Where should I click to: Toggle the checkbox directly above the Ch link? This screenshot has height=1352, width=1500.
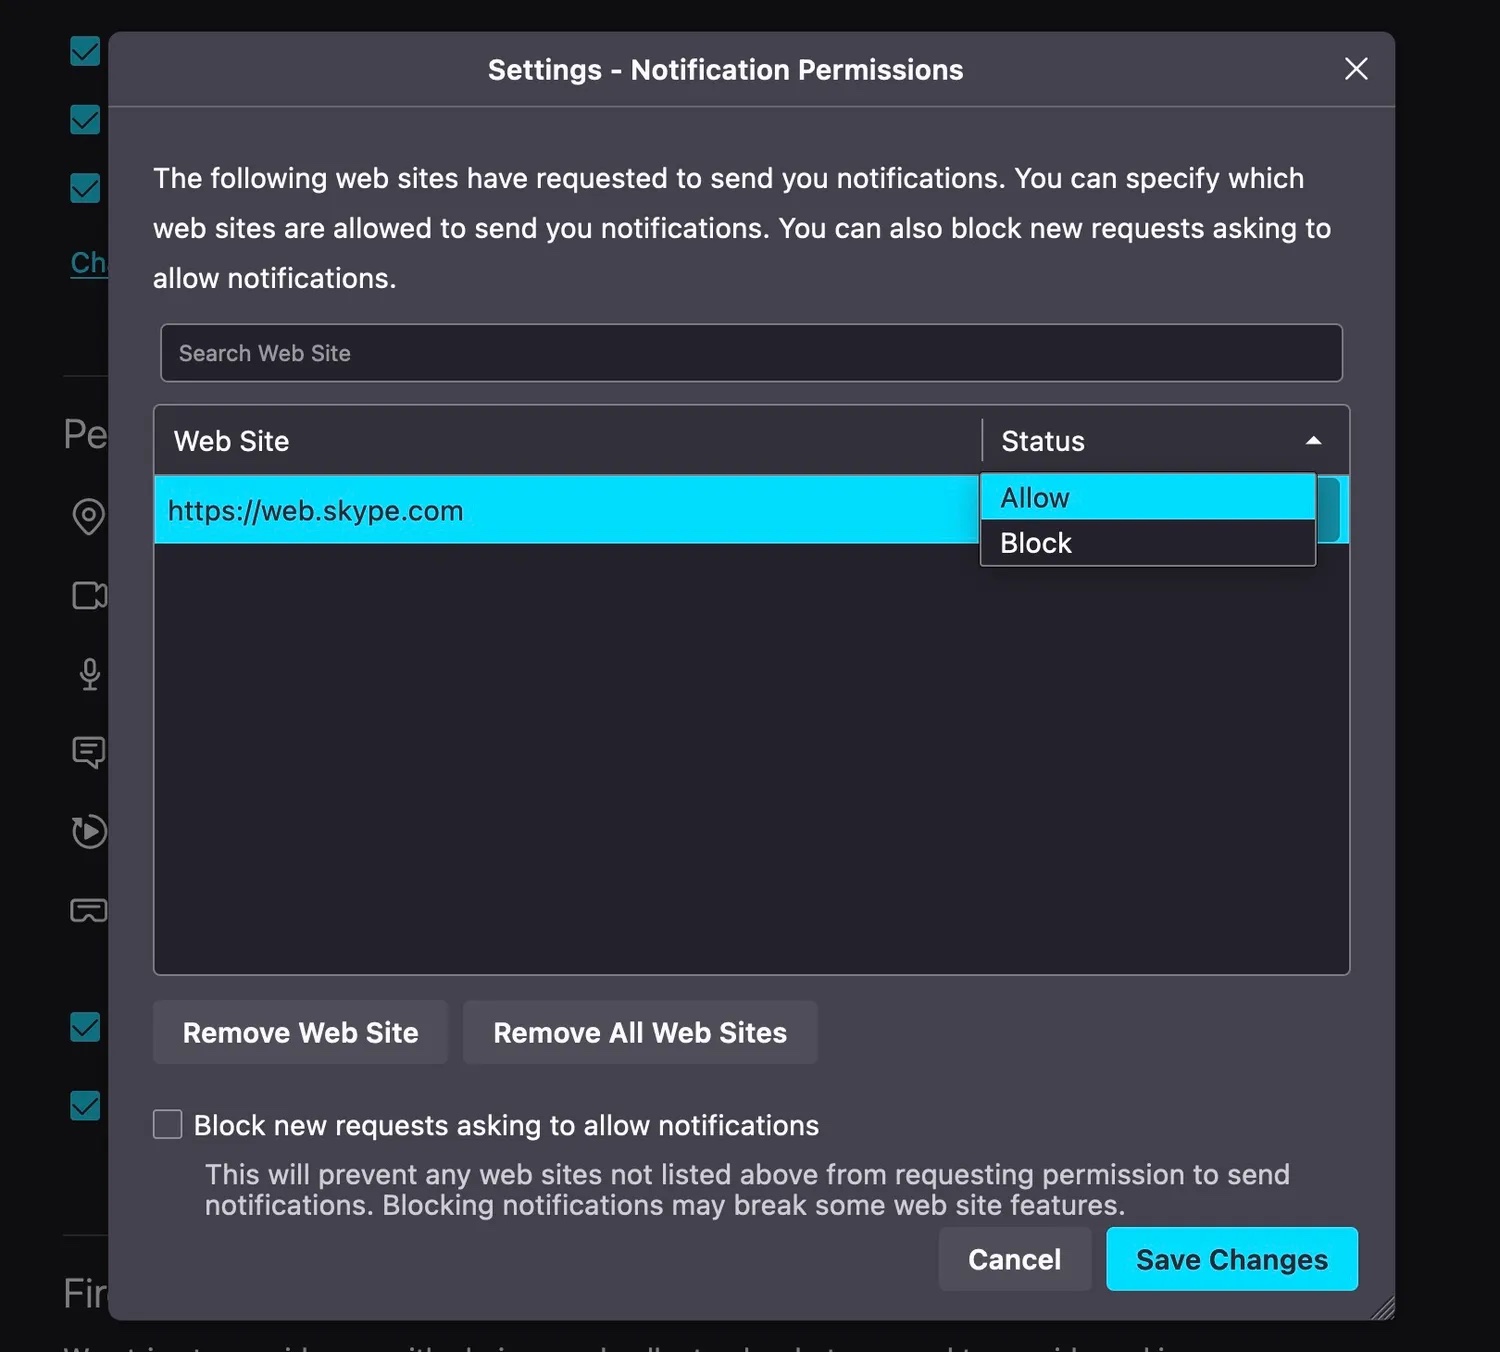85,188
